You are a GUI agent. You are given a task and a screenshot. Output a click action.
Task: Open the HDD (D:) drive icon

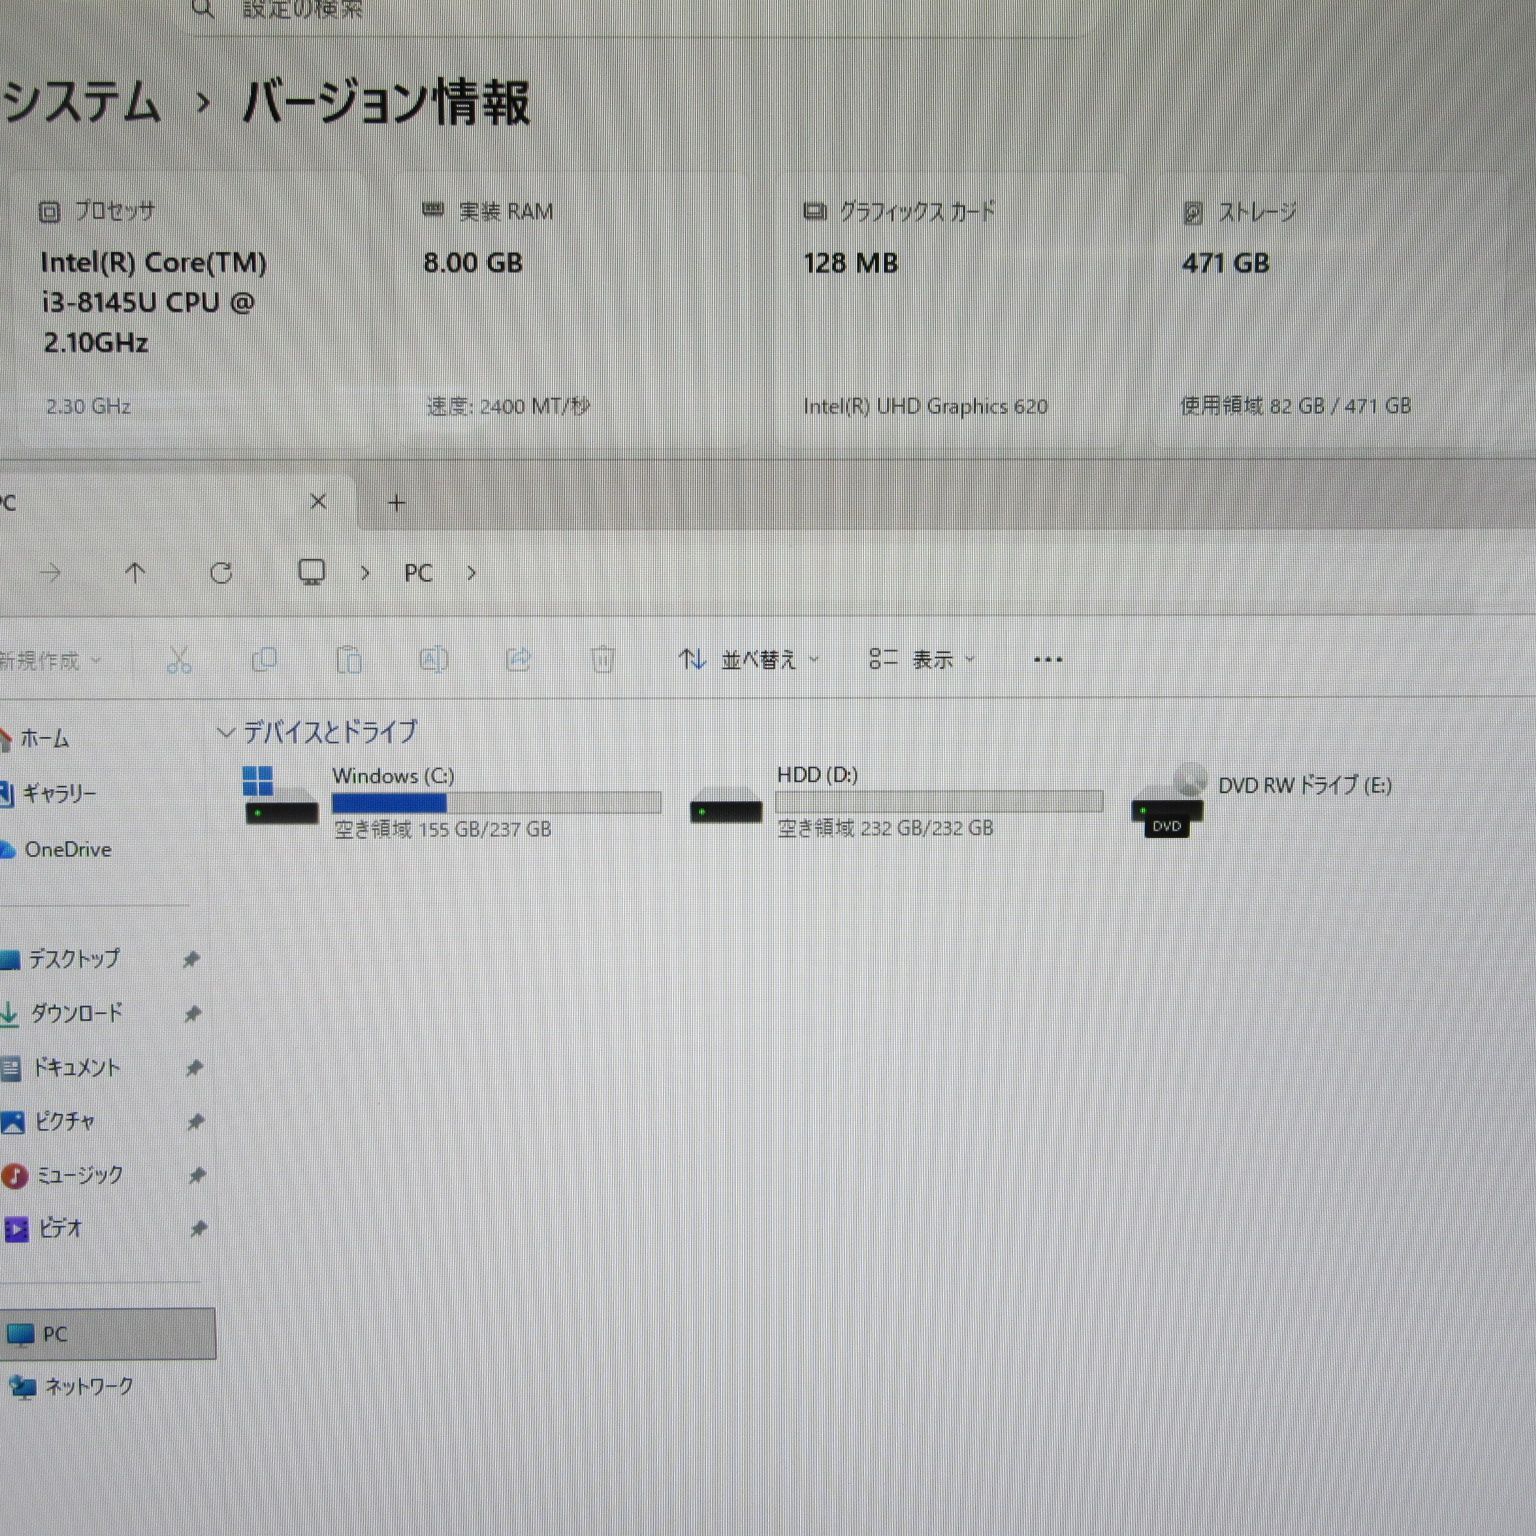click(x=726, y=805)
